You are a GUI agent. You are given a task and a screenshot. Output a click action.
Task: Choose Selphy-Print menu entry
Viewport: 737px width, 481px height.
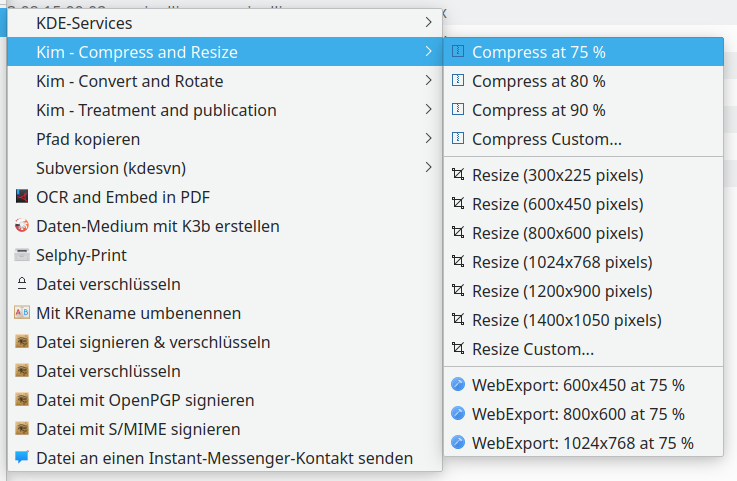click(x=225, y=255)
